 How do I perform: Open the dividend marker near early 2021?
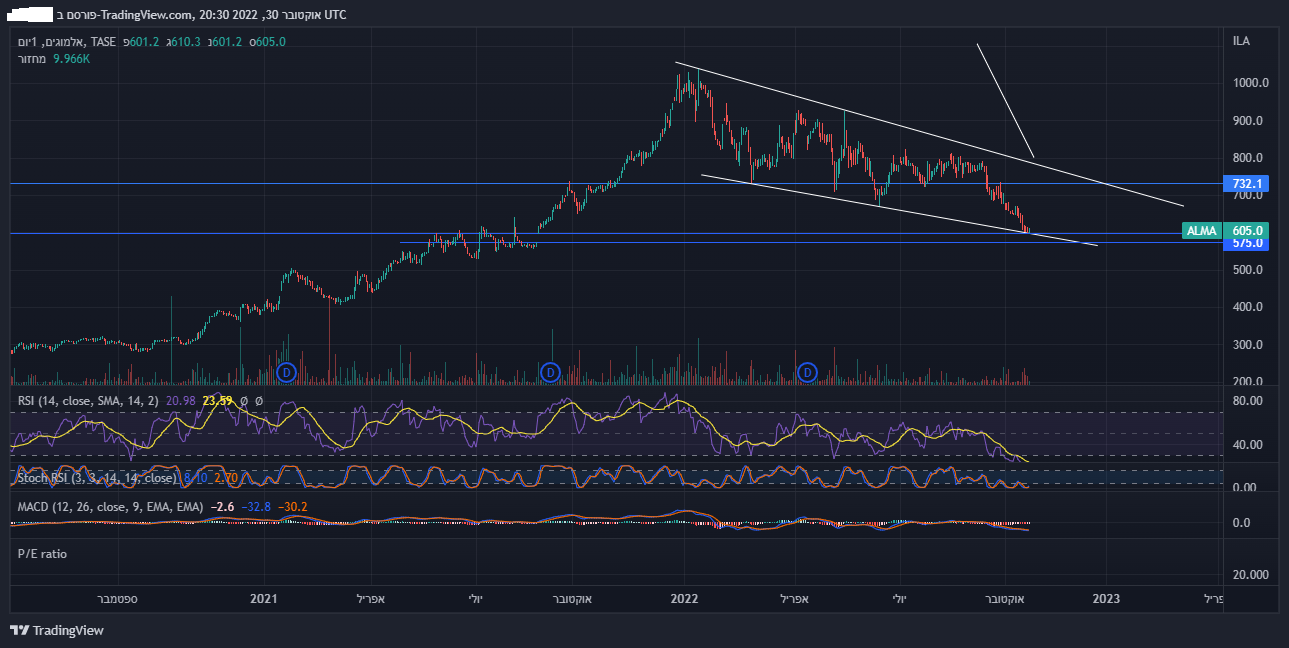(x=287, y=372)
